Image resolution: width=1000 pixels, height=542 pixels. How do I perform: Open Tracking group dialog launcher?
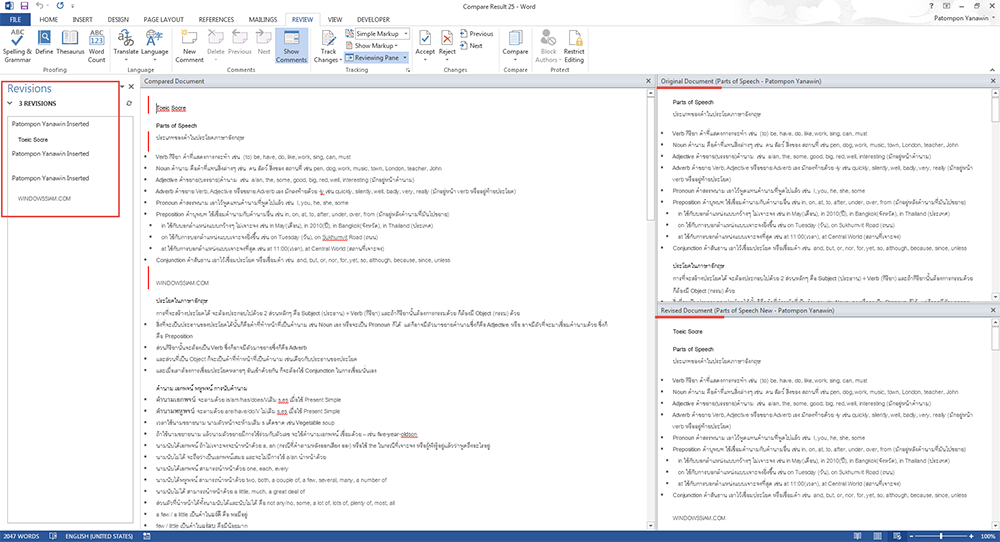(x=408, y=70)
